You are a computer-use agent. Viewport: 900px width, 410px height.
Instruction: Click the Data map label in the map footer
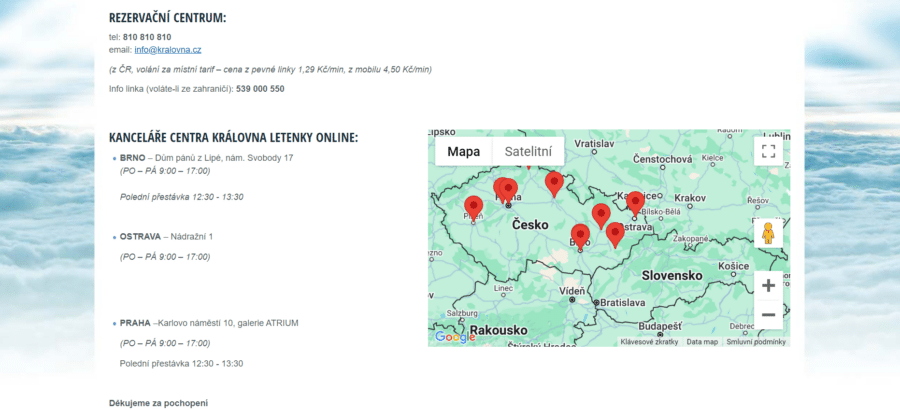[x=702, y=342]
